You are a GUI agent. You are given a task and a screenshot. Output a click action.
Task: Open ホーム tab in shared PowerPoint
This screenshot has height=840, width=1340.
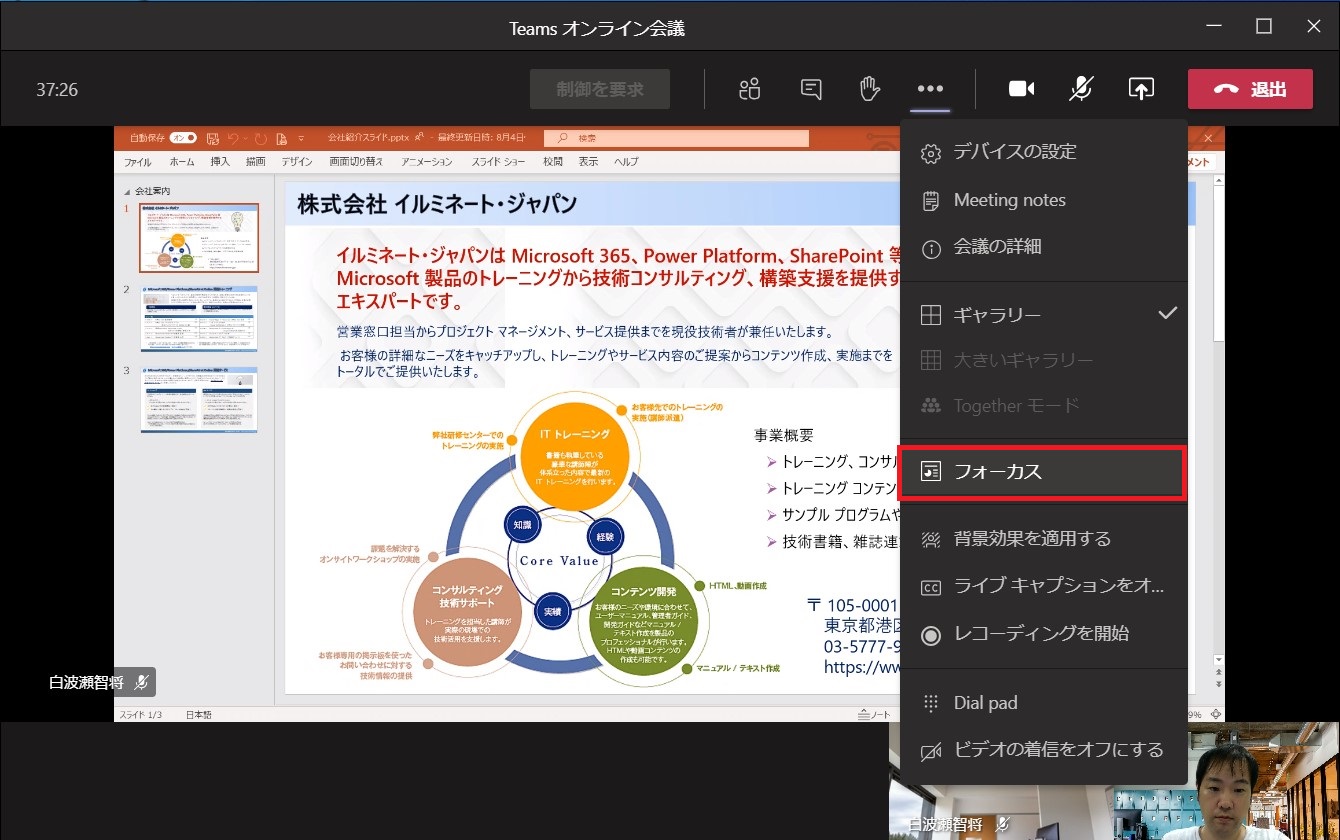[182, 161]
